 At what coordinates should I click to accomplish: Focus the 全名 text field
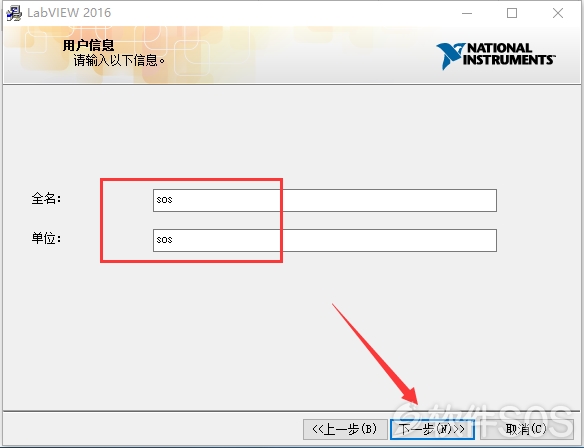tap(325, 200)
